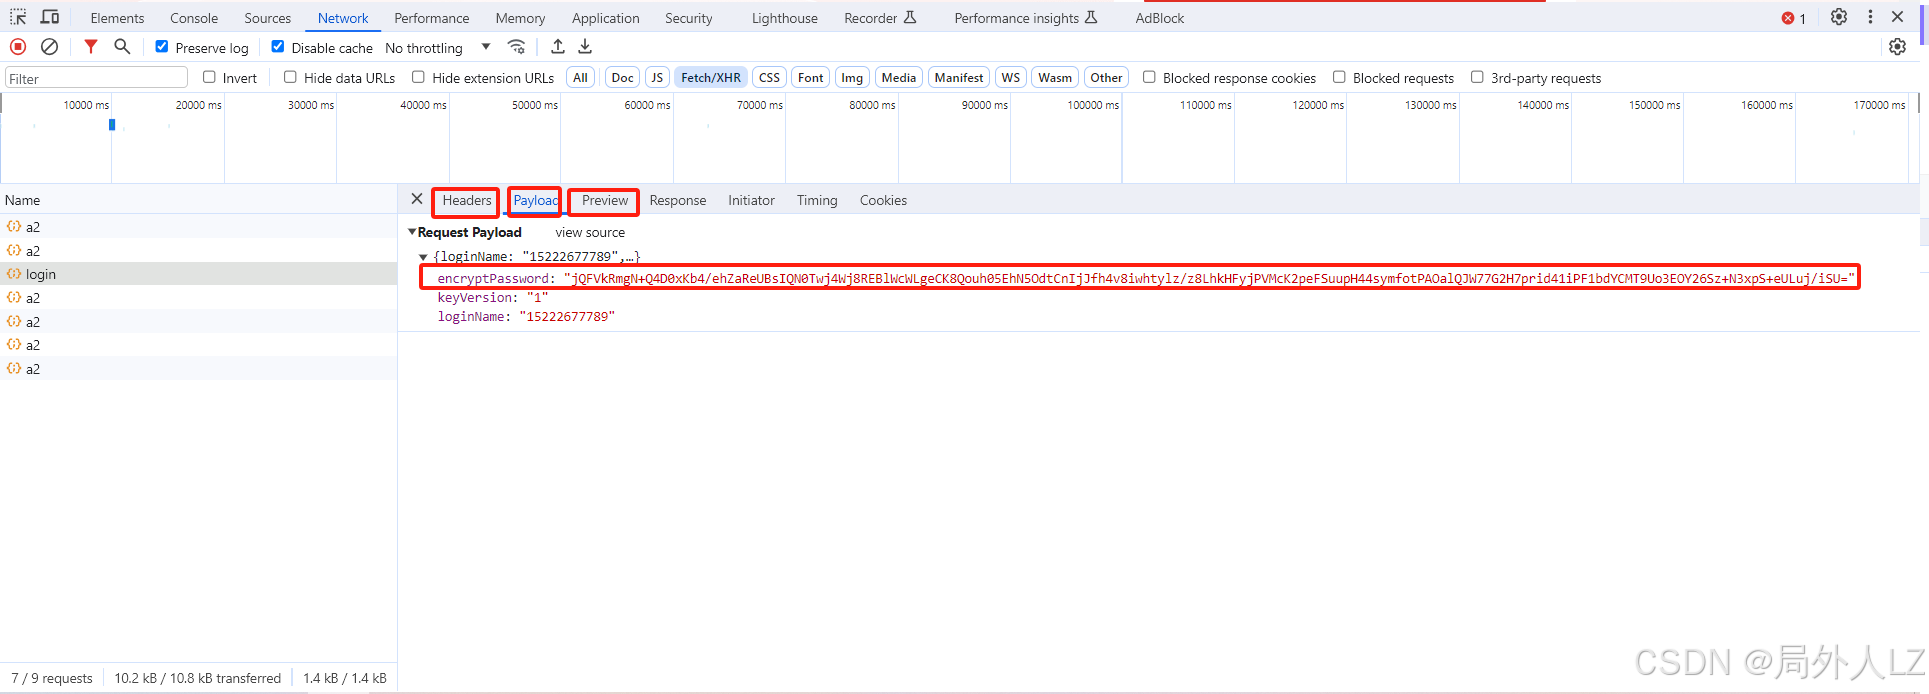Image resolution: width=1929 pixels, height=694 pixels.
Task: Enable 3rd-party requests checkbox
Action: point(1477,77)
